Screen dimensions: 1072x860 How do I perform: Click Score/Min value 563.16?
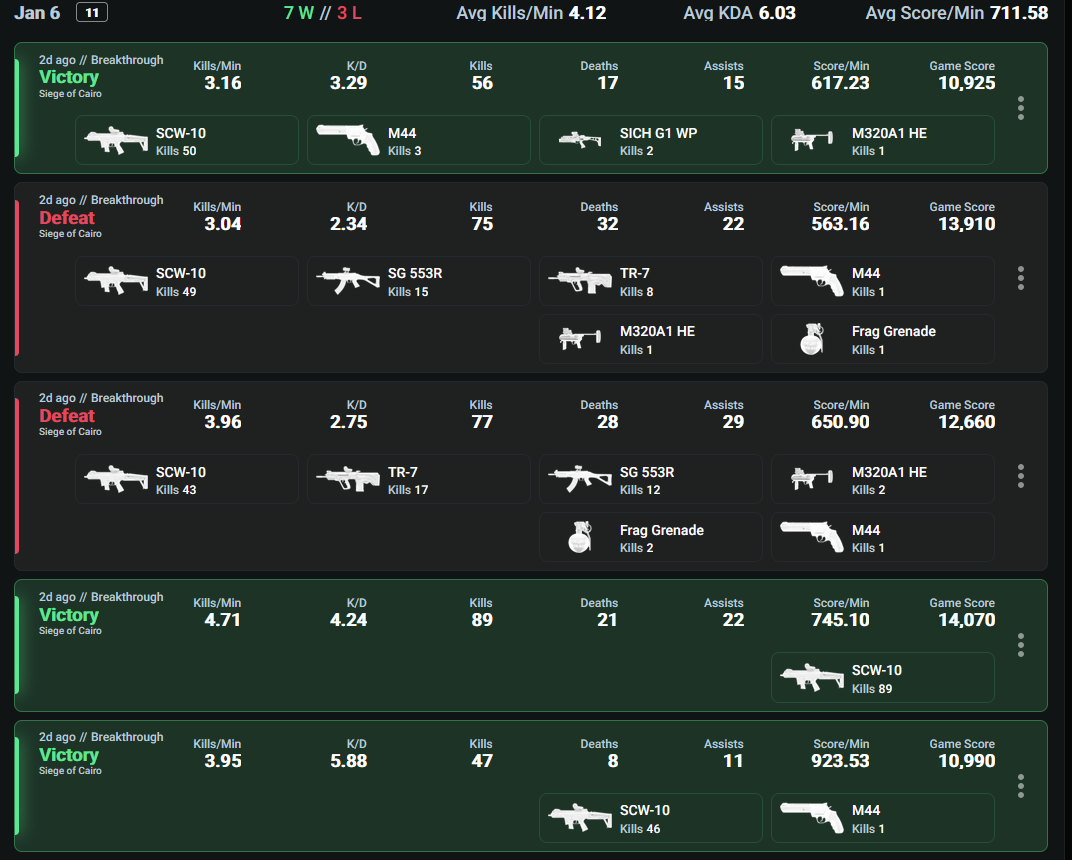pos(840,224)
